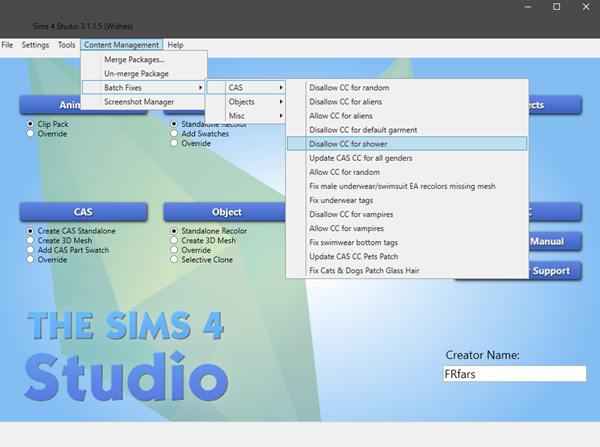Select Create CAS Standalone radio option
This screenshot has width=600, height=447.
coord(30,231)
